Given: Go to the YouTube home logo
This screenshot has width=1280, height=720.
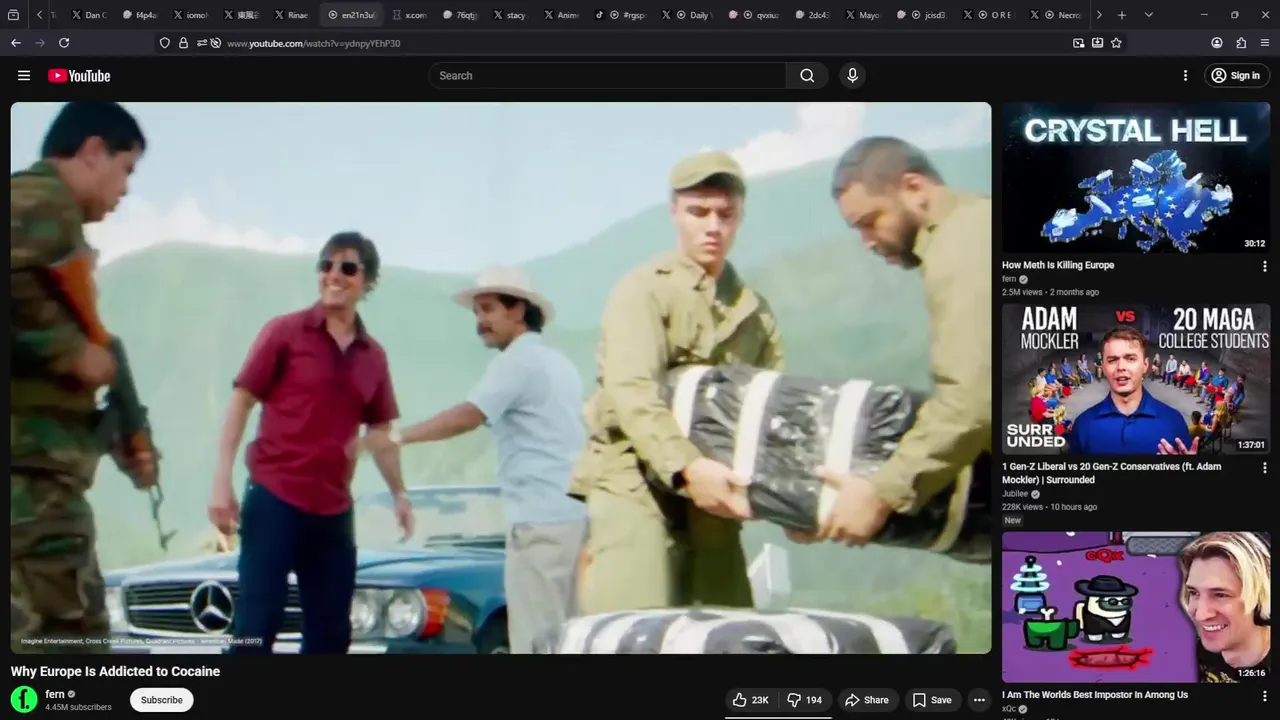Looking at the screenshot, I should [x=79, y=76].
